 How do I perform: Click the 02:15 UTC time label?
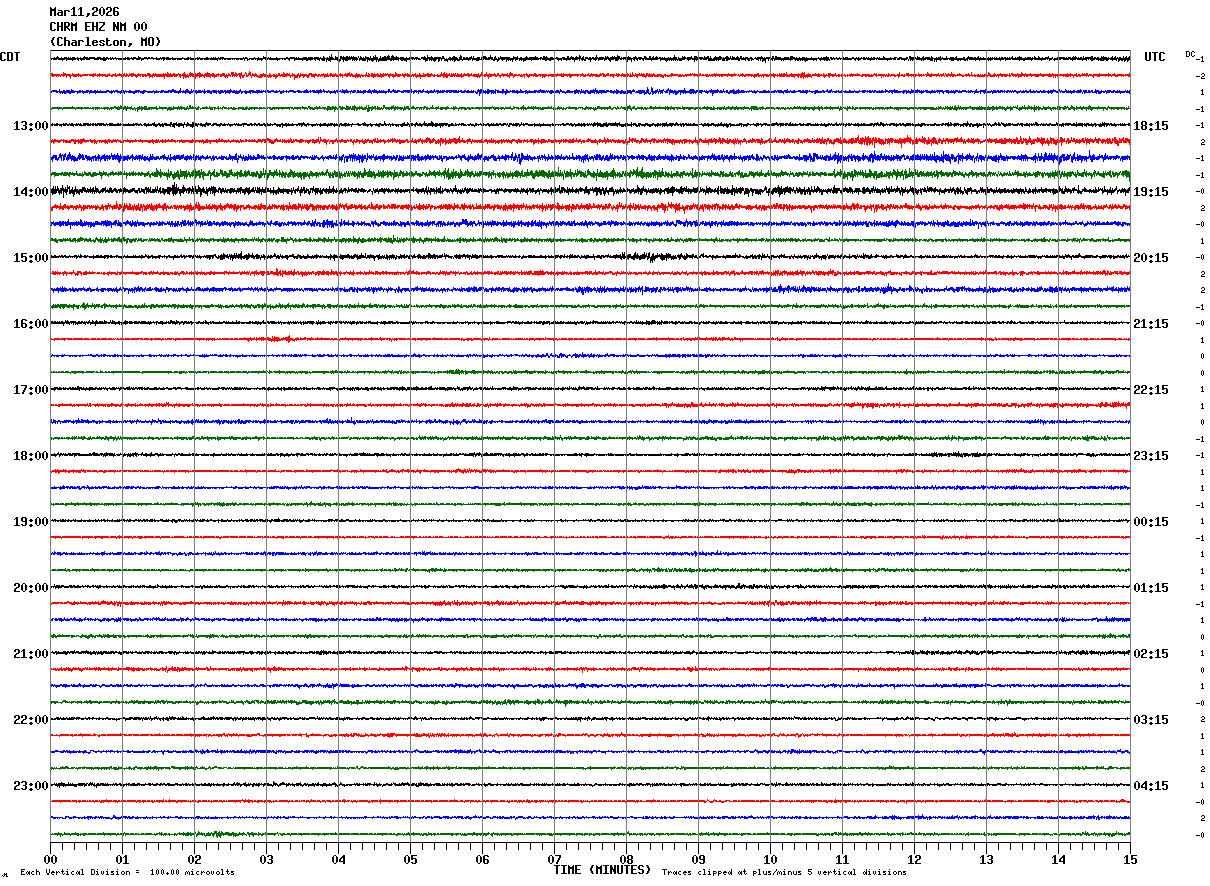tap(1150, 654)
